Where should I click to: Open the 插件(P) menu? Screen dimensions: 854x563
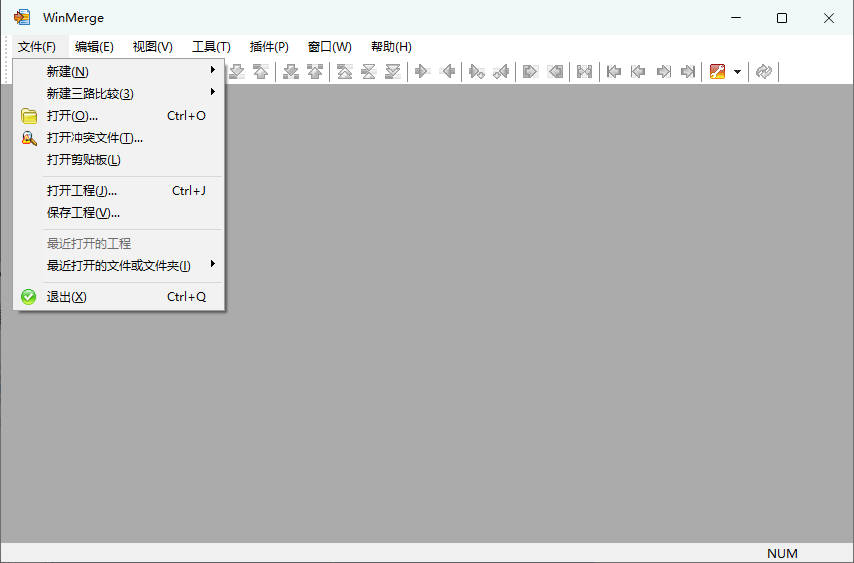269,47
